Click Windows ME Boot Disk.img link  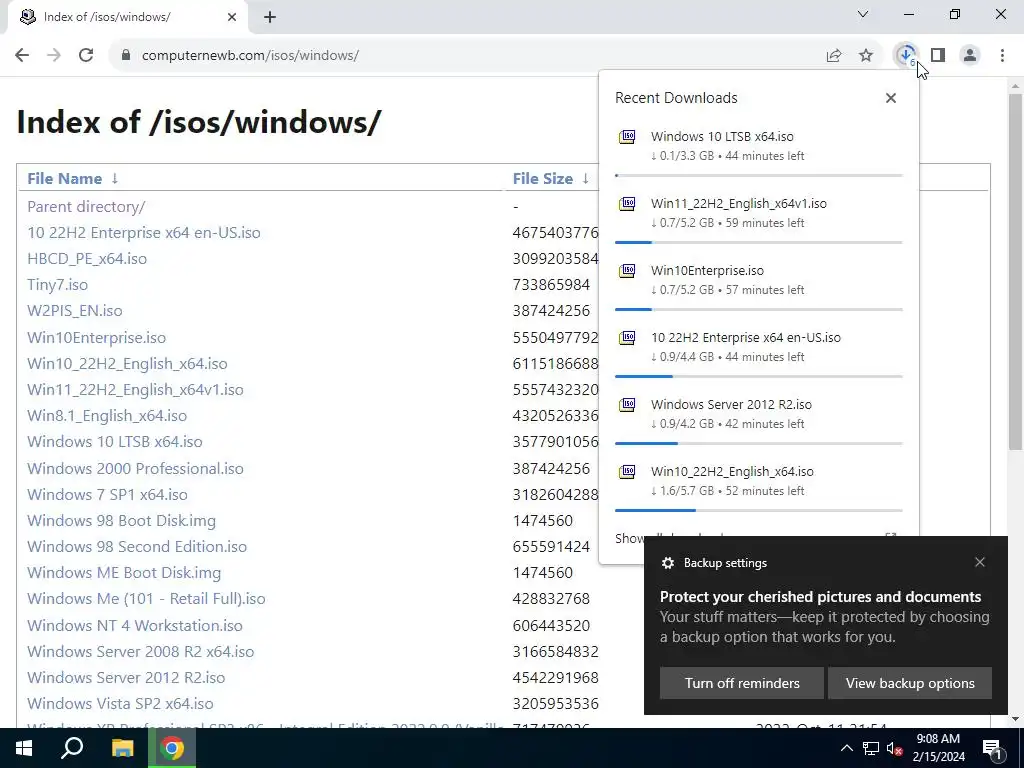(x=124, y=573)
